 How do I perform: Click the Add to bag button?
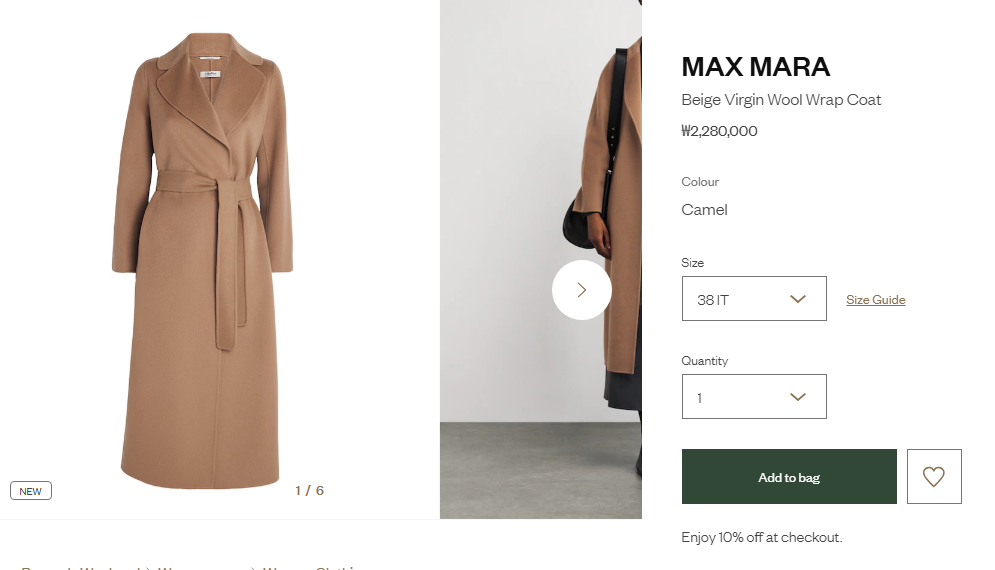pos(789,477)
